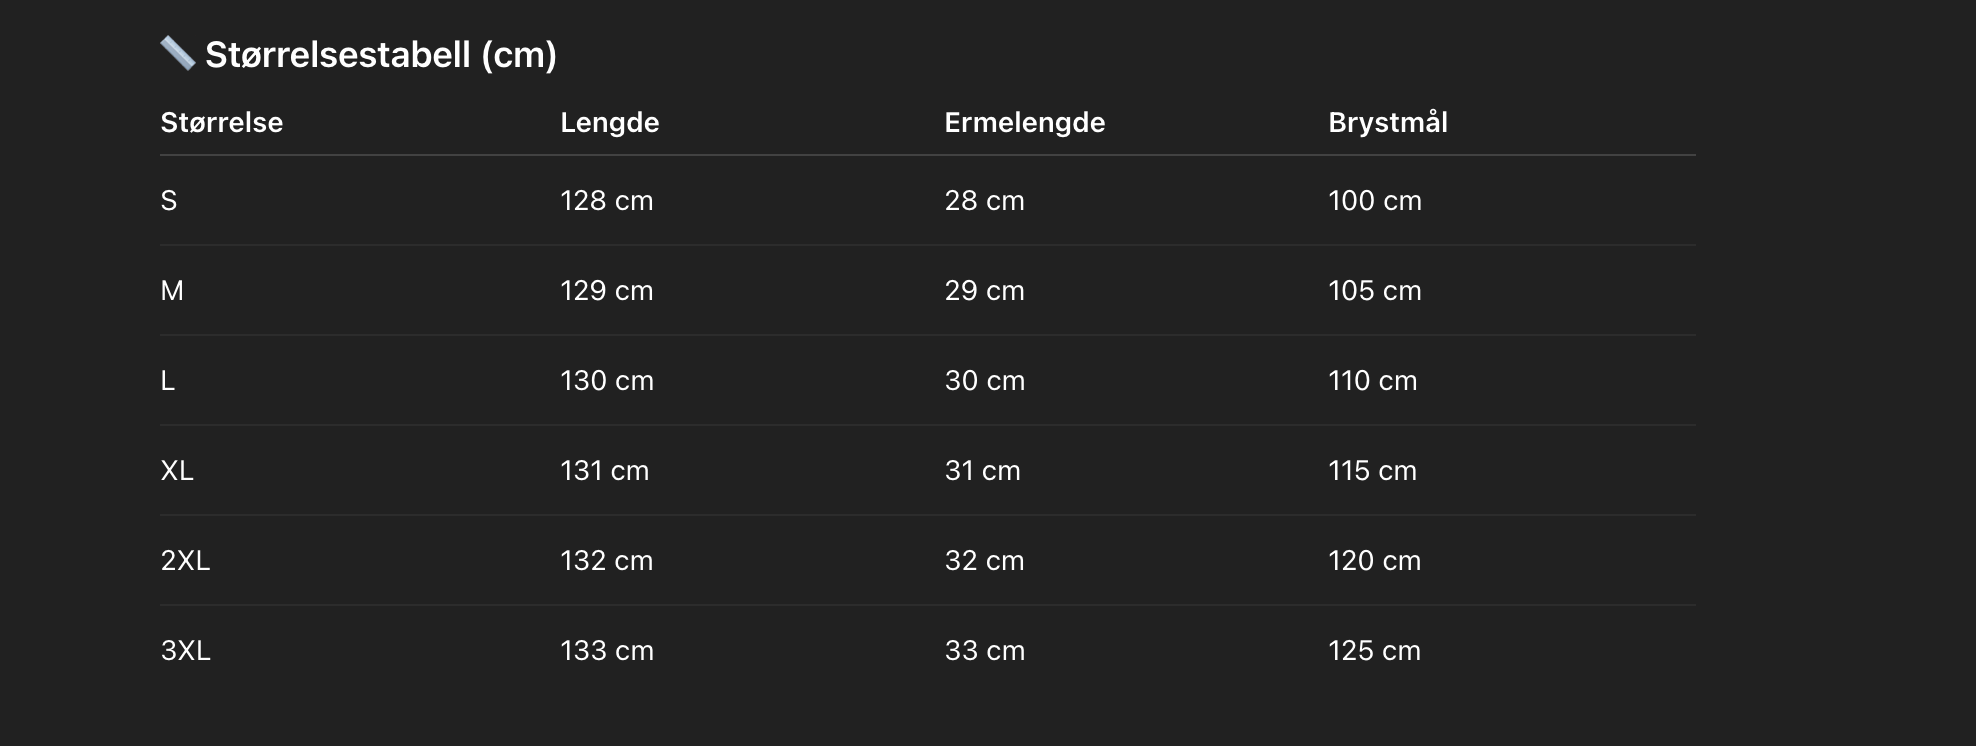Click the size L row label
The width and height of the screenshot is (1976, 746).
point(168,380)
